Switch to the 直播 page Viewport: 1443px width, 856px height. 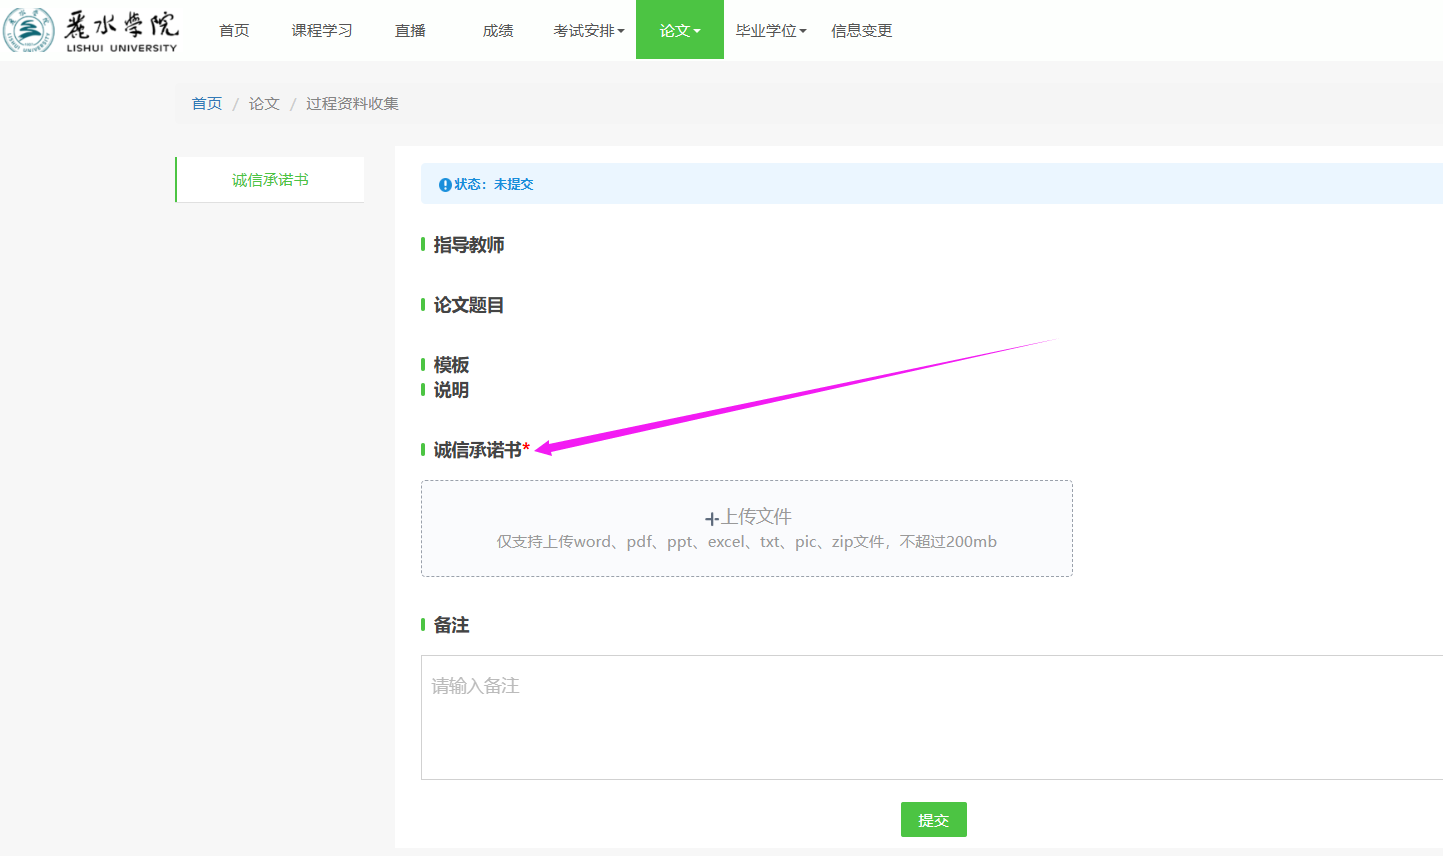point(410,31)
